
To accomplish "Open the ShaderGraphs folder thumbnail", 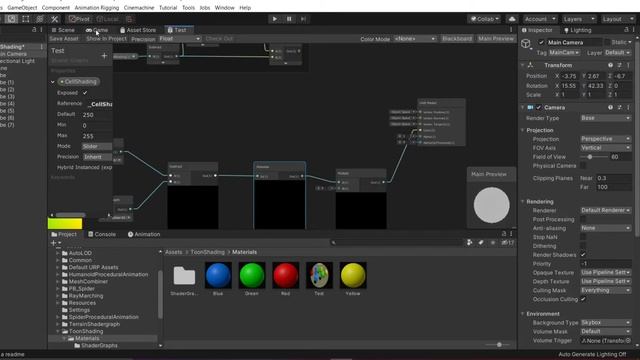I will pyautogui.click(x=184, y=276).
